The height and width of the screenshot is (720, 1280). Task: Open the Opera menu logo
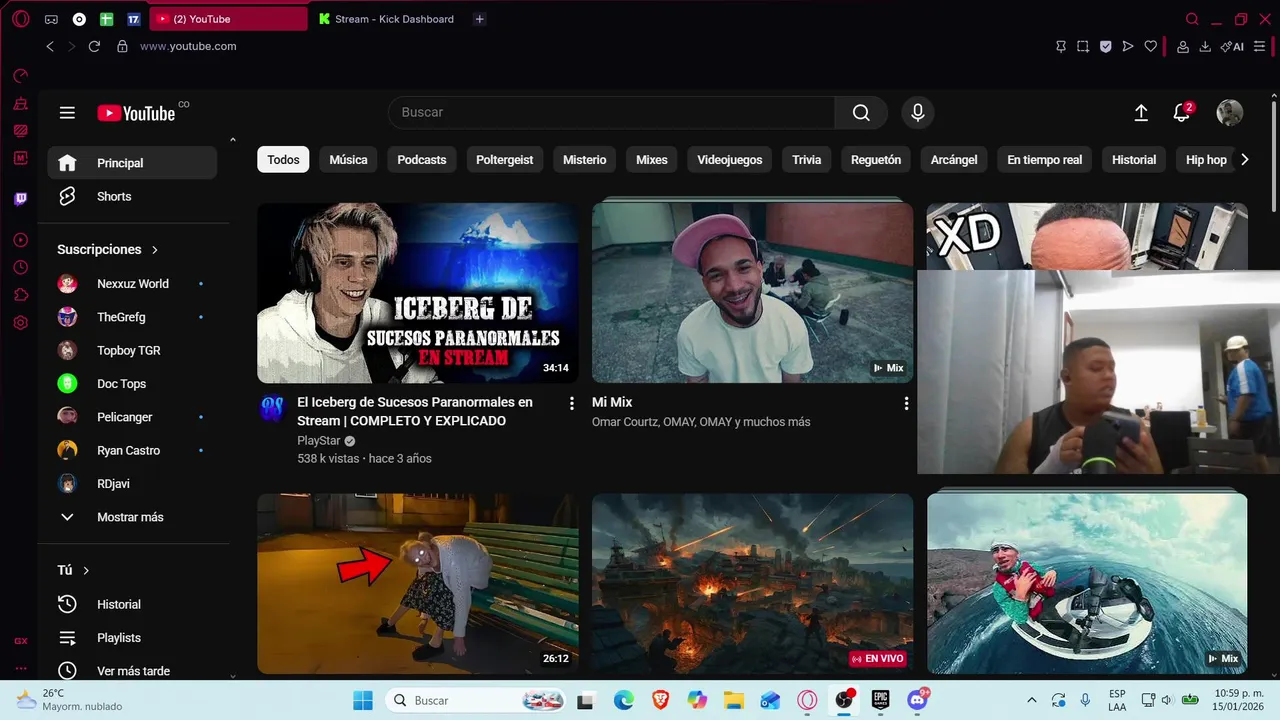click(21, 19)
